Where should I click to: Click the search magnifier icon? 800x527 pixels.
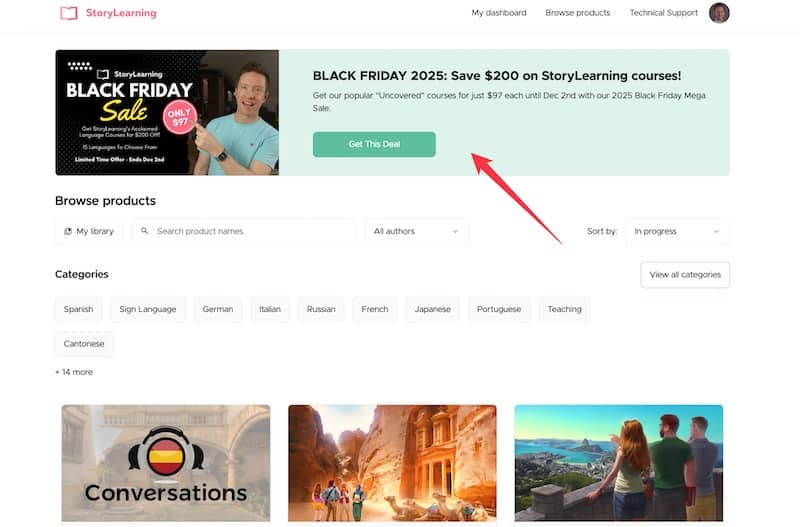pos(145,231)
